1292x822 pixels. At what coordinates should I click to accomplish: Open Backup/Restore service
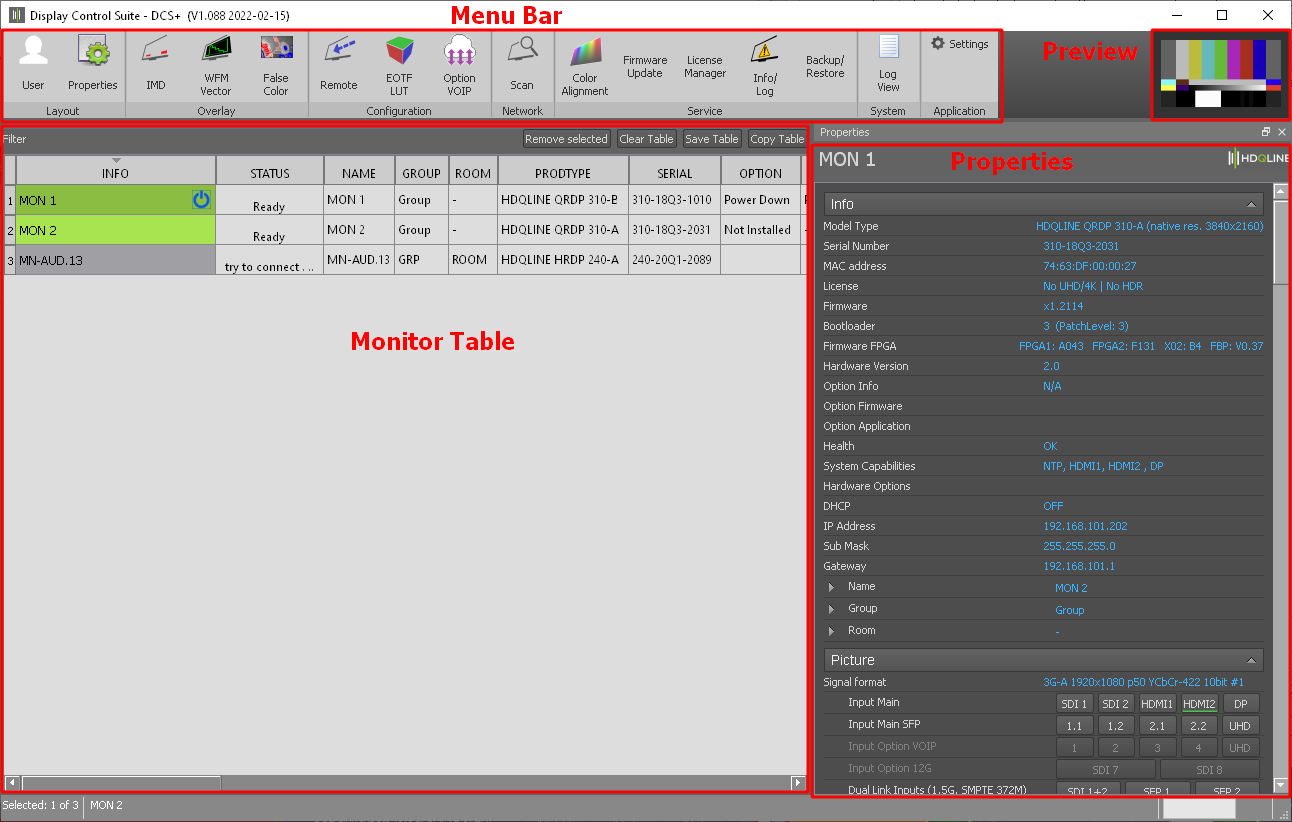(825, 67)
